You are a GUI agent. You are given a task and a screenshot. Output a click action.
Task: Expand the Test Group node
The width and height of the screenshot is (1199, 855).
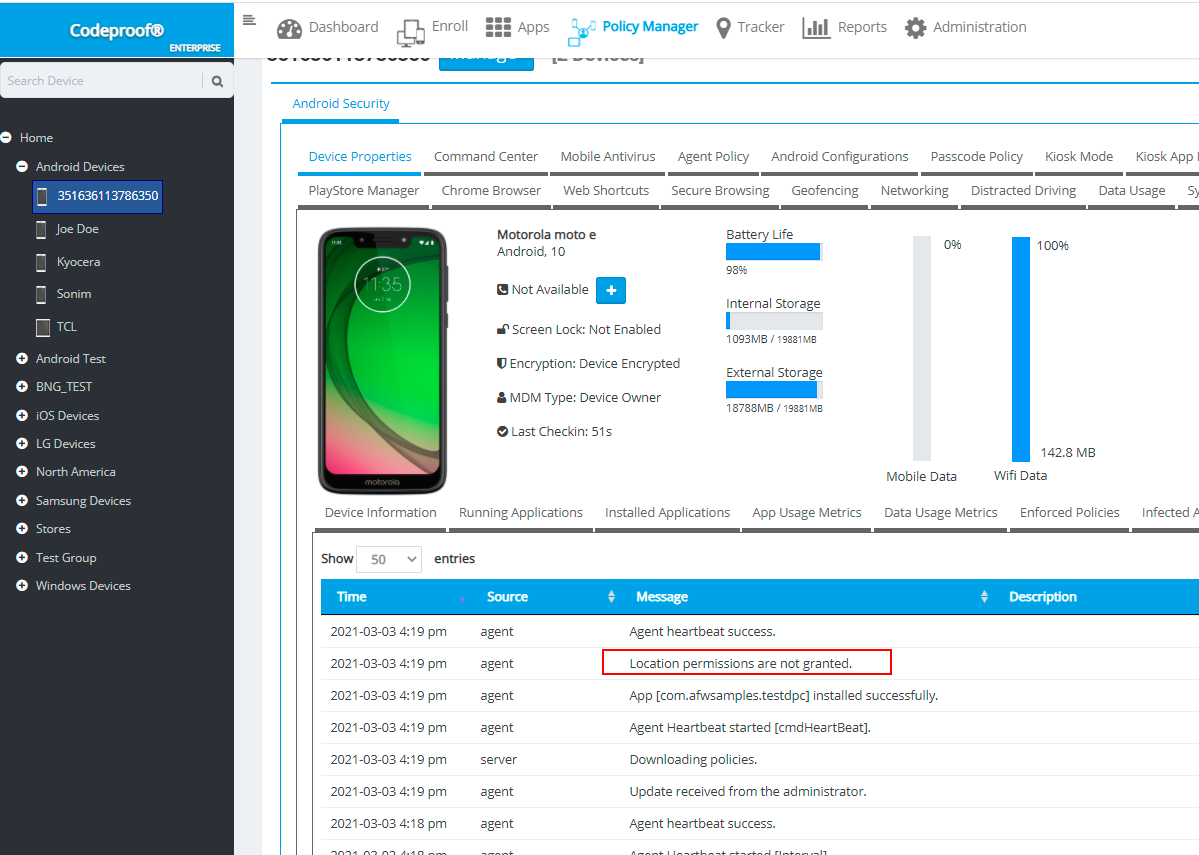click(21, 558)
